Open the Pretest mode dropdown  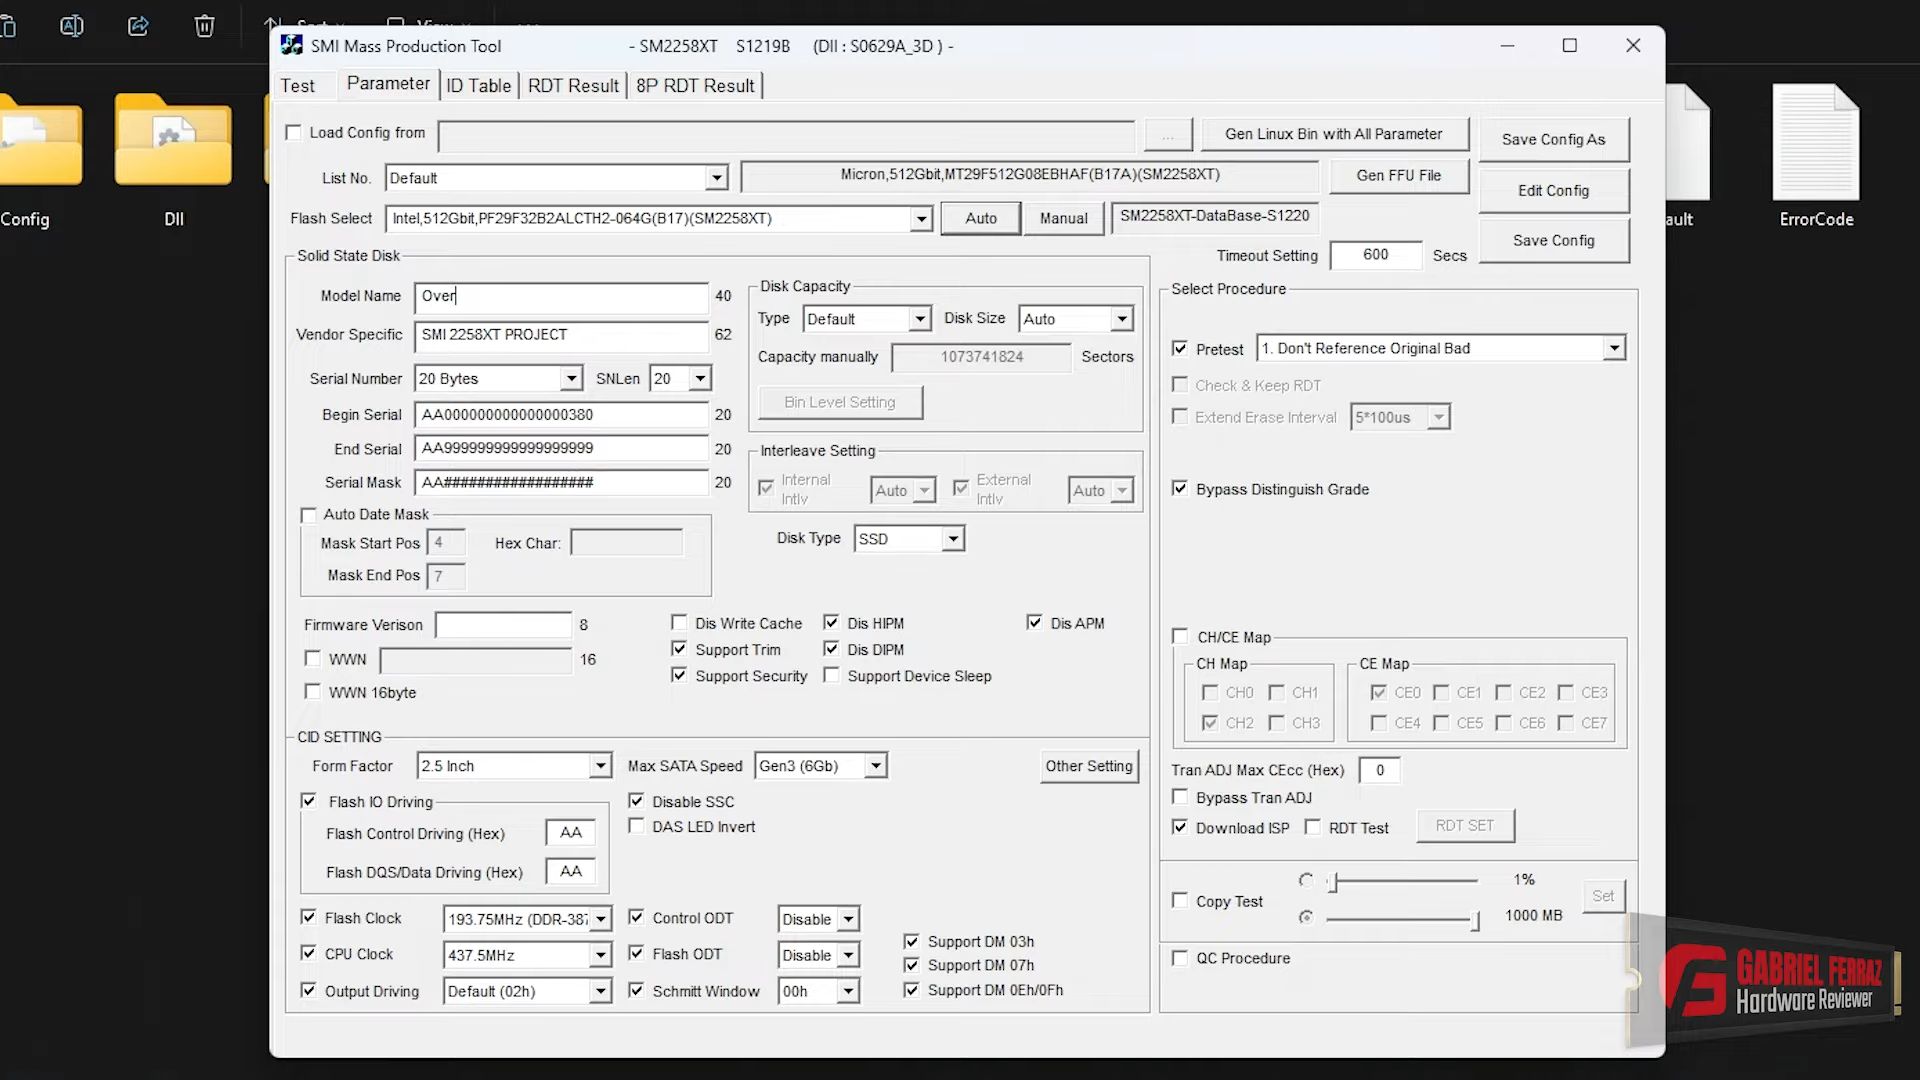point(1614,348)
